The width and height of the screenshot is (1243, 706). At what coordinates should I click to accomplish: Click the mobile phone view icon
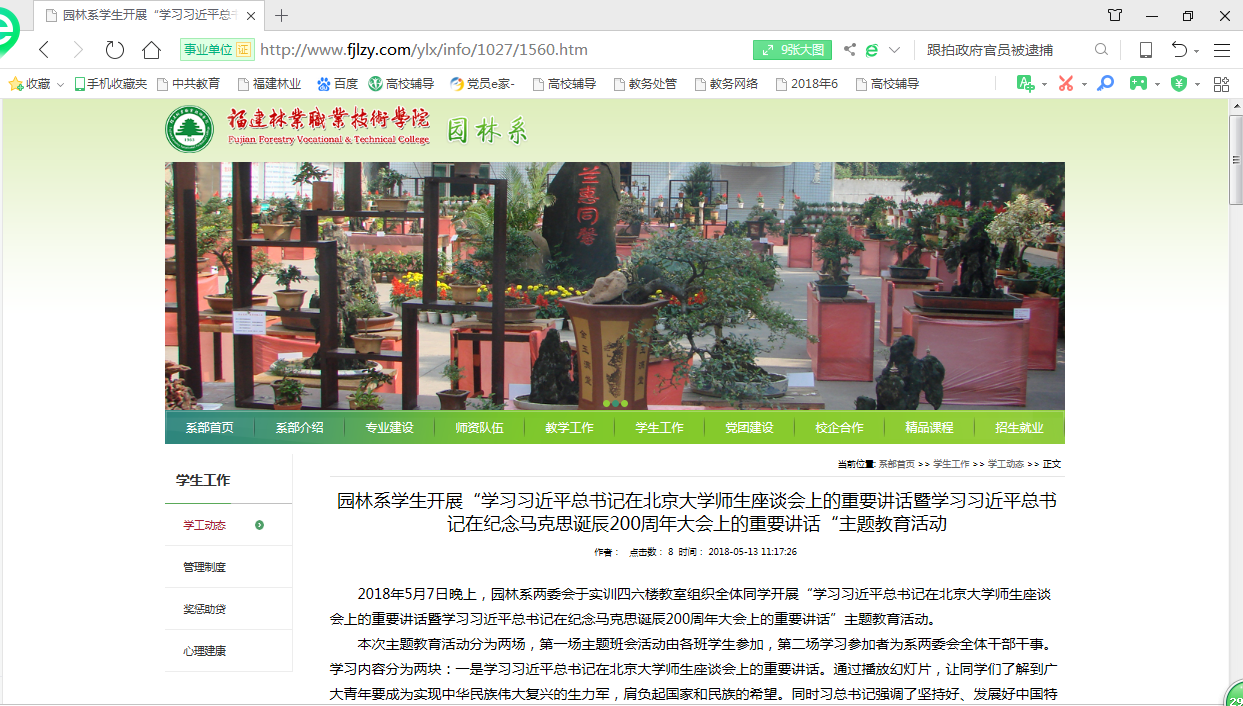pyautogui.click(x=1146, y=50)
